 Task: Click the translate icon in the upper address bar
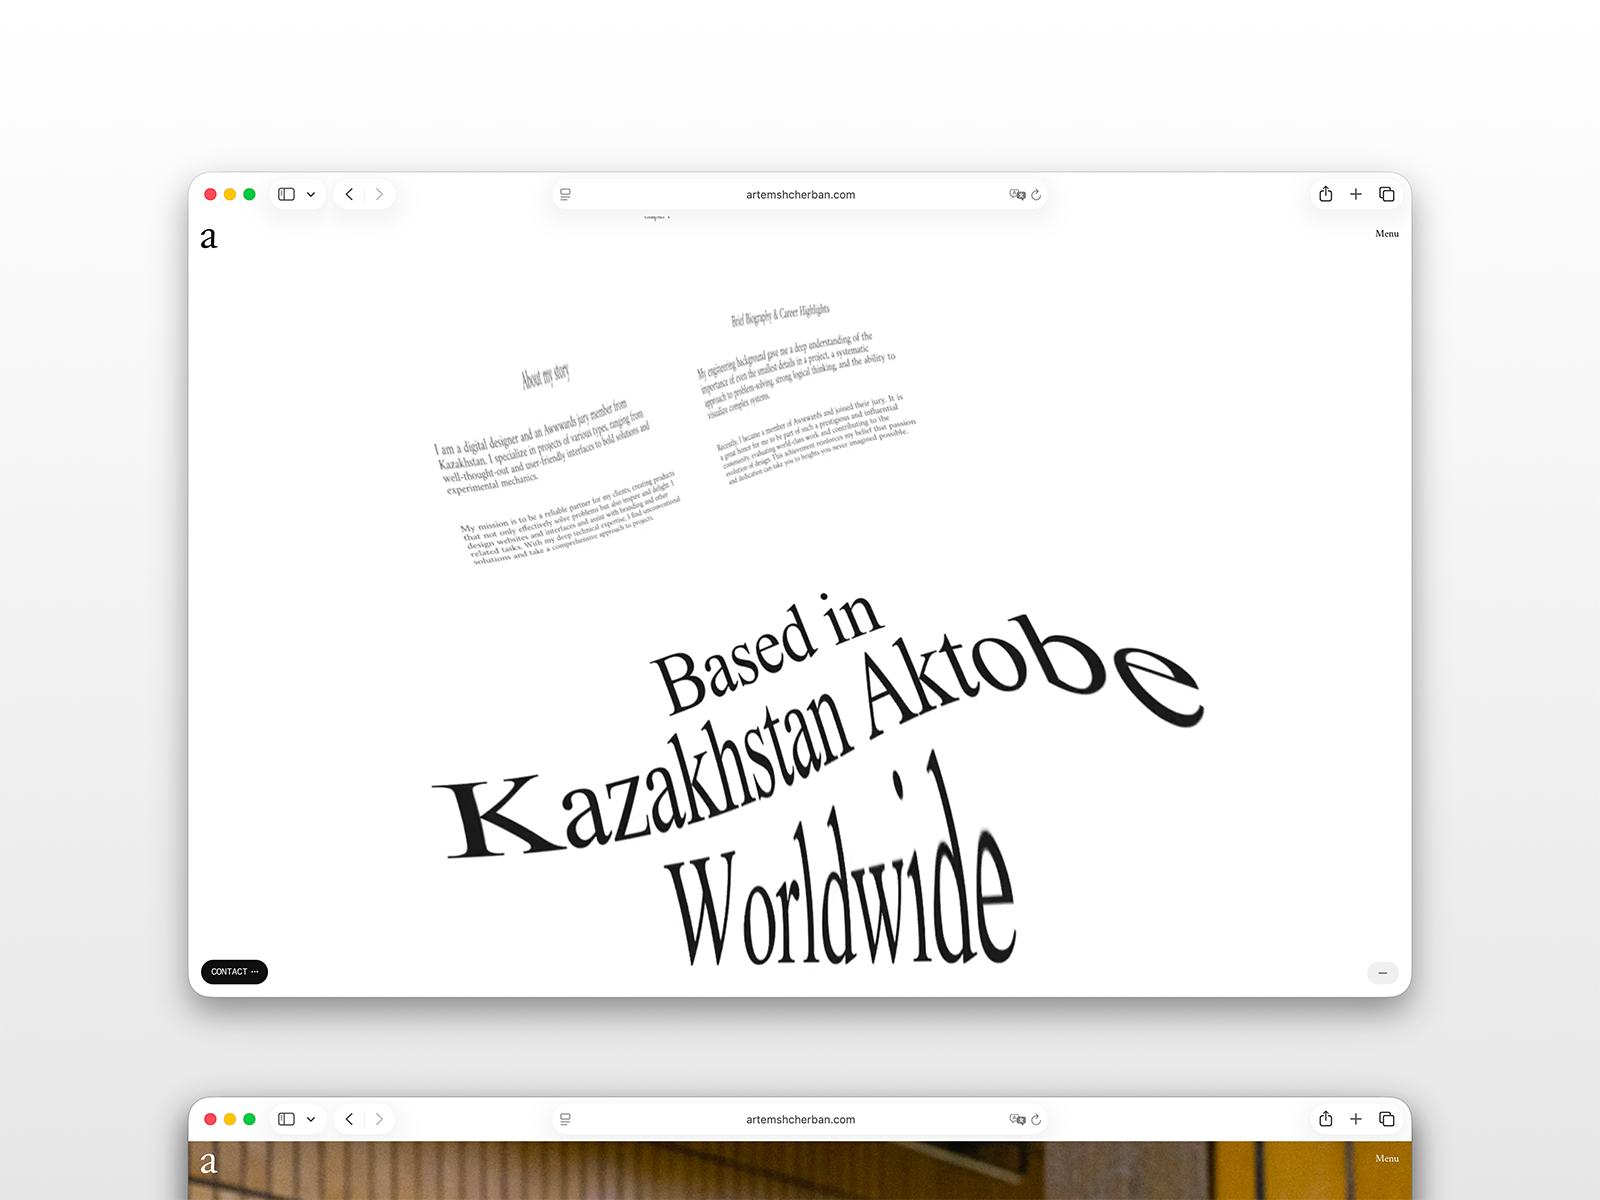click(x=1017, y=195)
